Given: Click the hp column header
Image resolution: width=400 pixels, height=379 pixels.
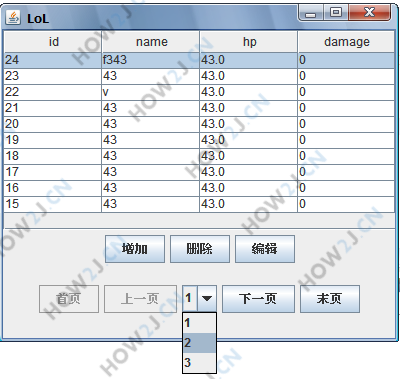Looking at the screenshot, I should coord(249,42).
